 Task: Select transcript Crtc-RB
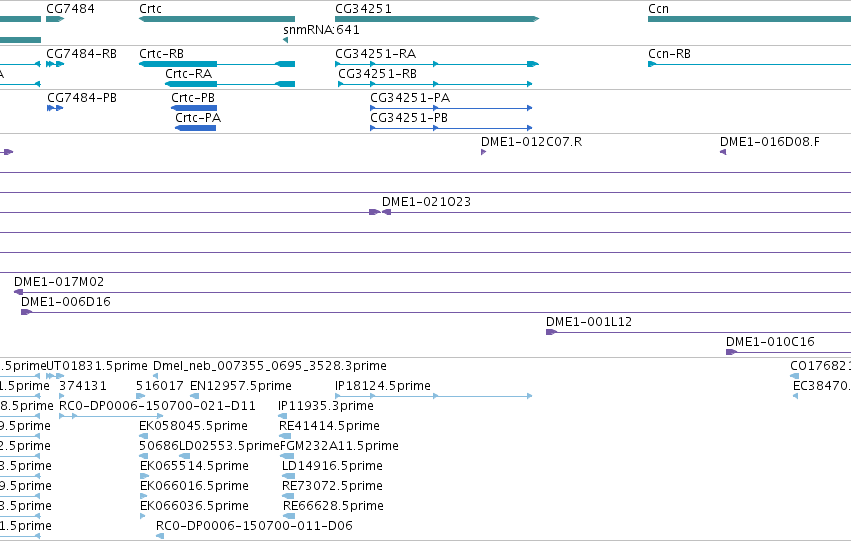(x=217, y=64)
